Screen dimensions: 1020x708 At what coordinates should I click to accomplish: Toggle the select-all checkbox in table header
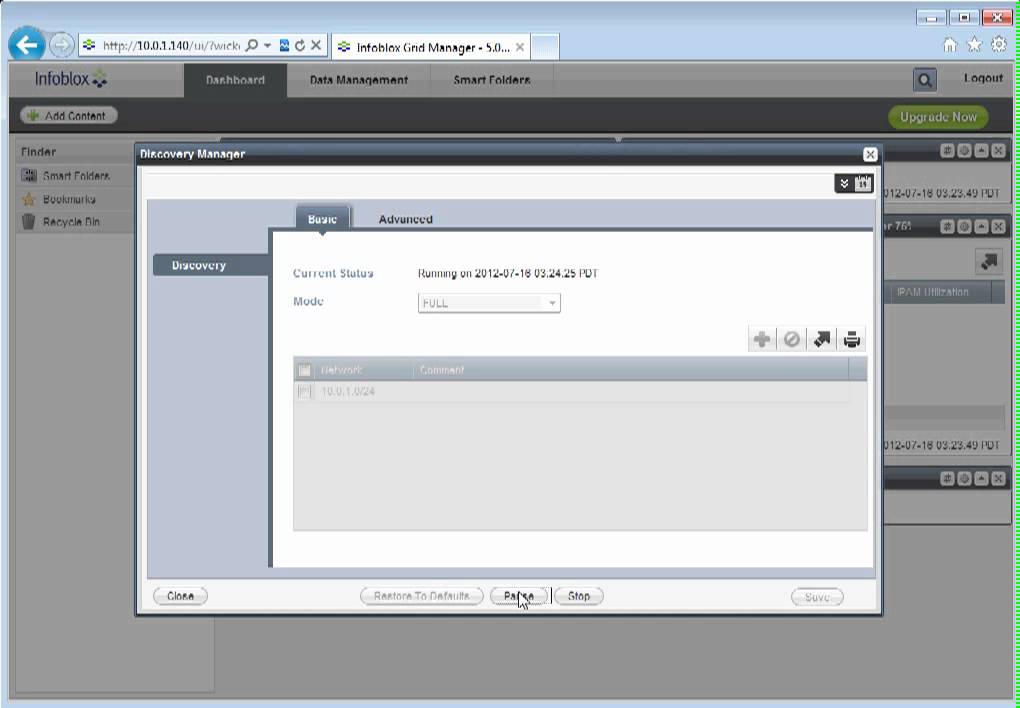[x=304, y=370]
